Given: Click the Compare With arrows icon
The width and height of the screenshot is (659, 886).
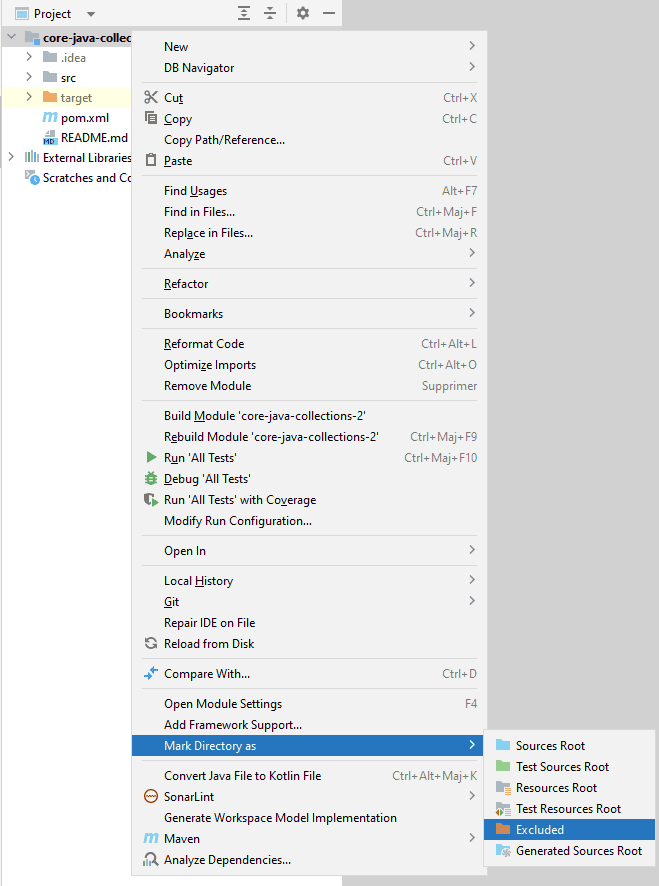Looking at the screenshot, I should [151, 673].
